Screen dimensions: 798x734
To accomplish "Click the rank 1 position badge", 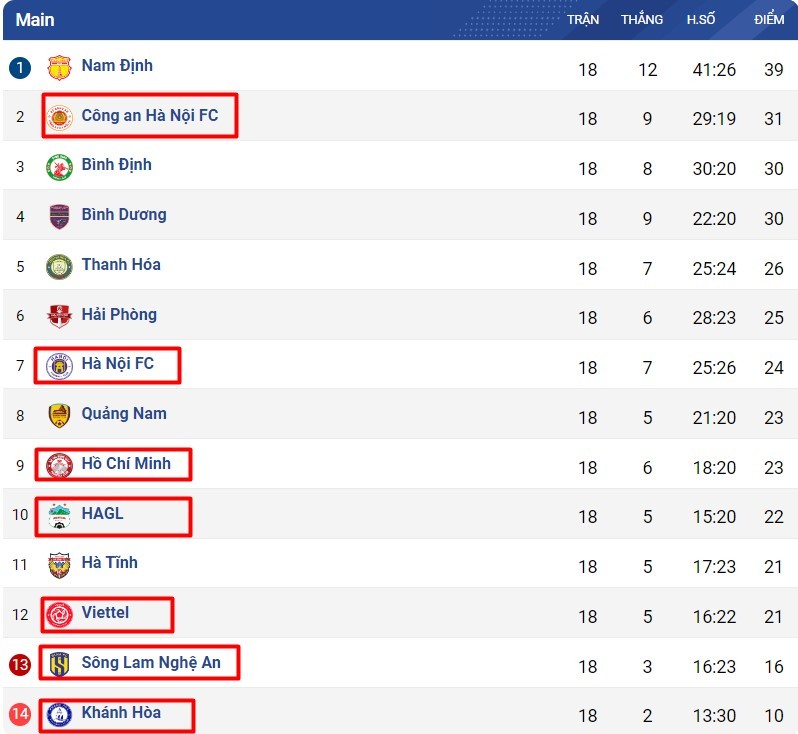I will (x=20, y=68).
